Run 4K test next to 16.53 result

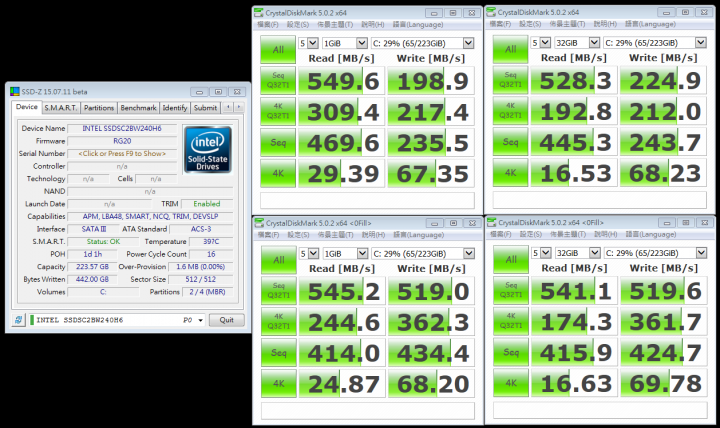click(x=510, y=173)
